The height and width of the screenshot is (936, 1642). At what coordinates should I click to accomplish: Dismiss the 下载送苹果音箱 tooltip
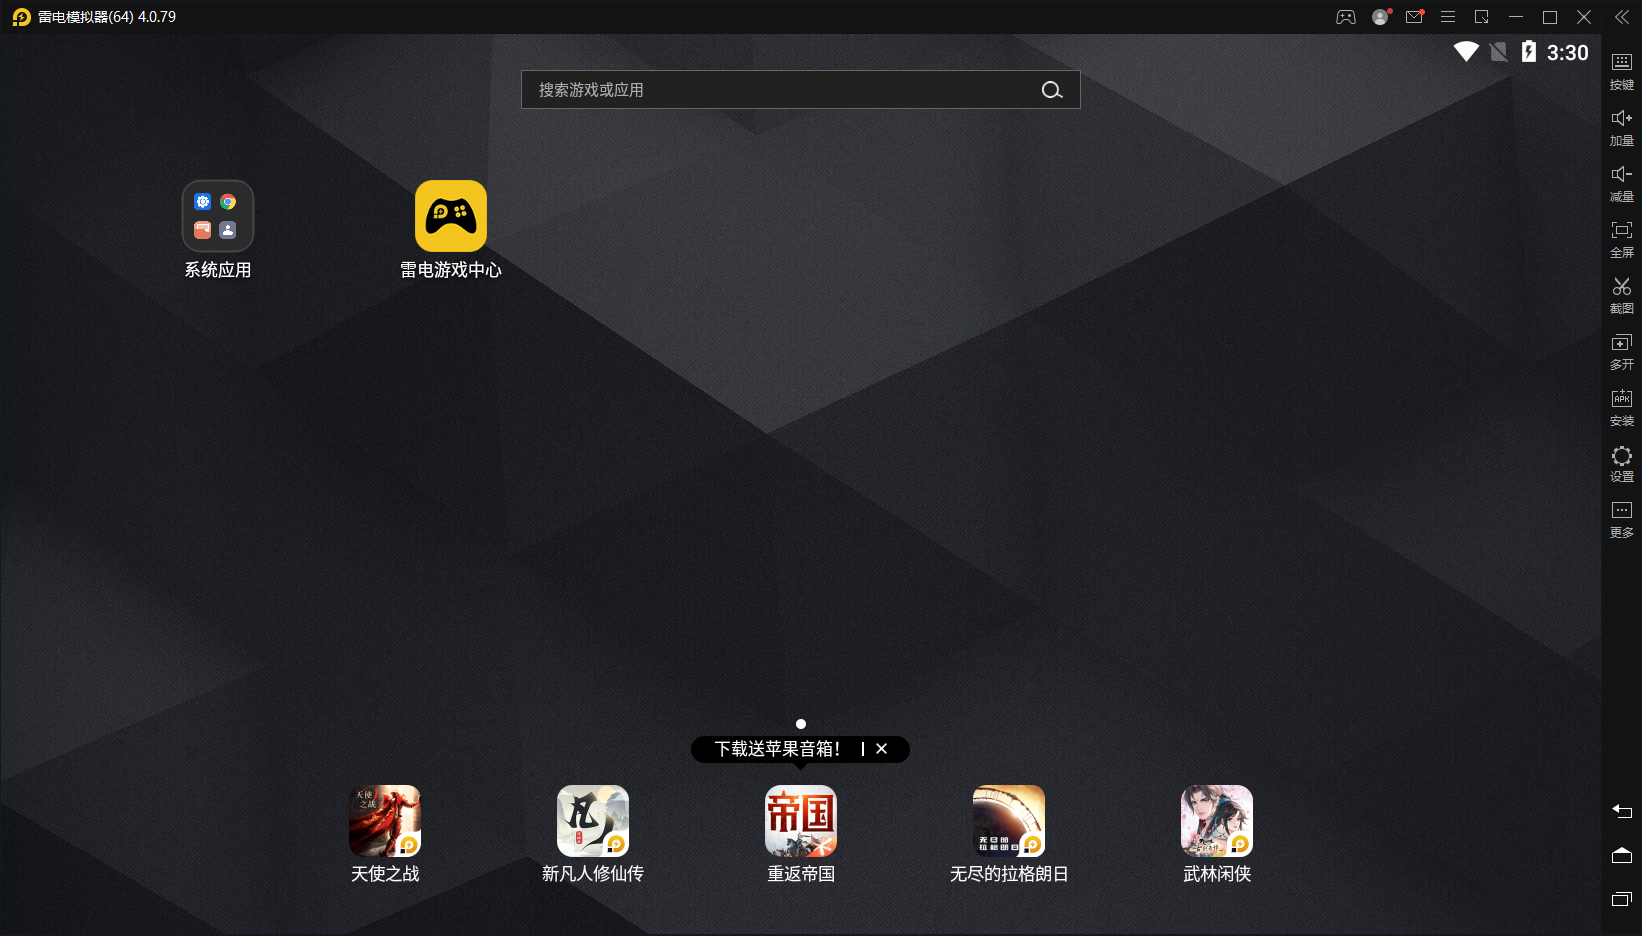(882, 749)
